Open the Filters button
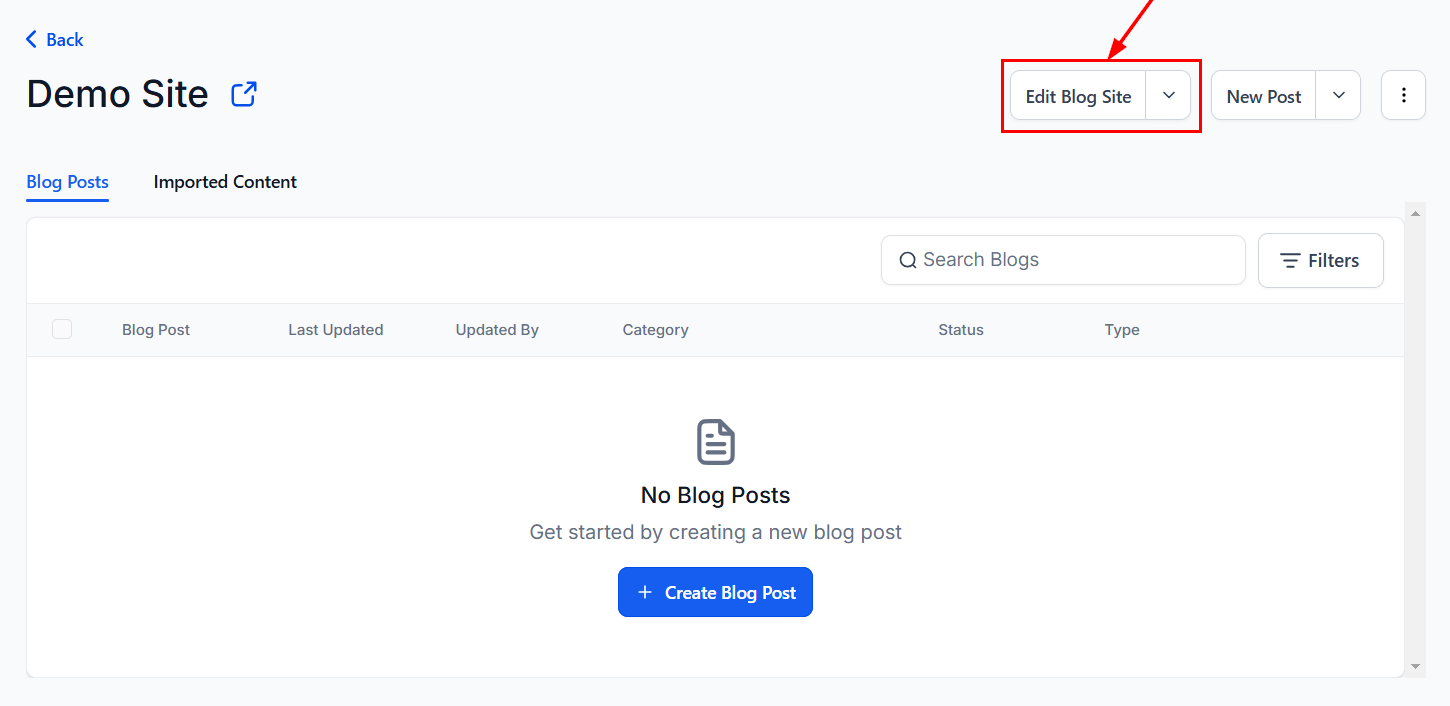 pos(1320,260)
